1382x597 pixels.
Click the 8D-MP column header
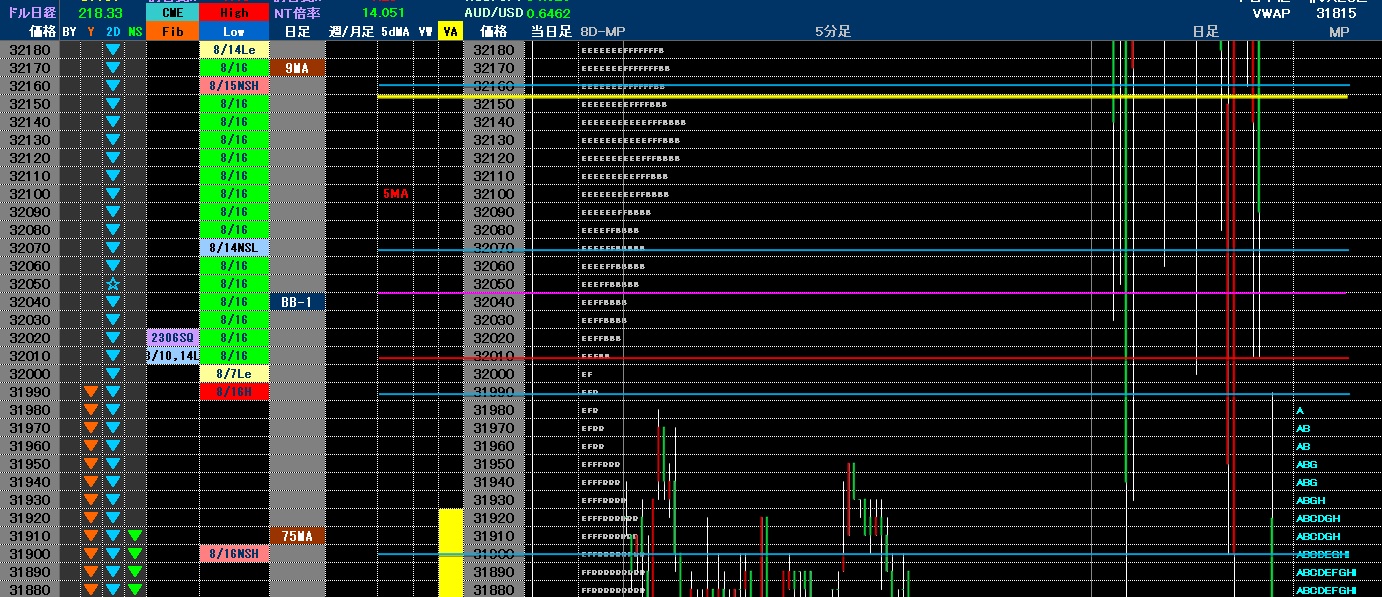602,32
